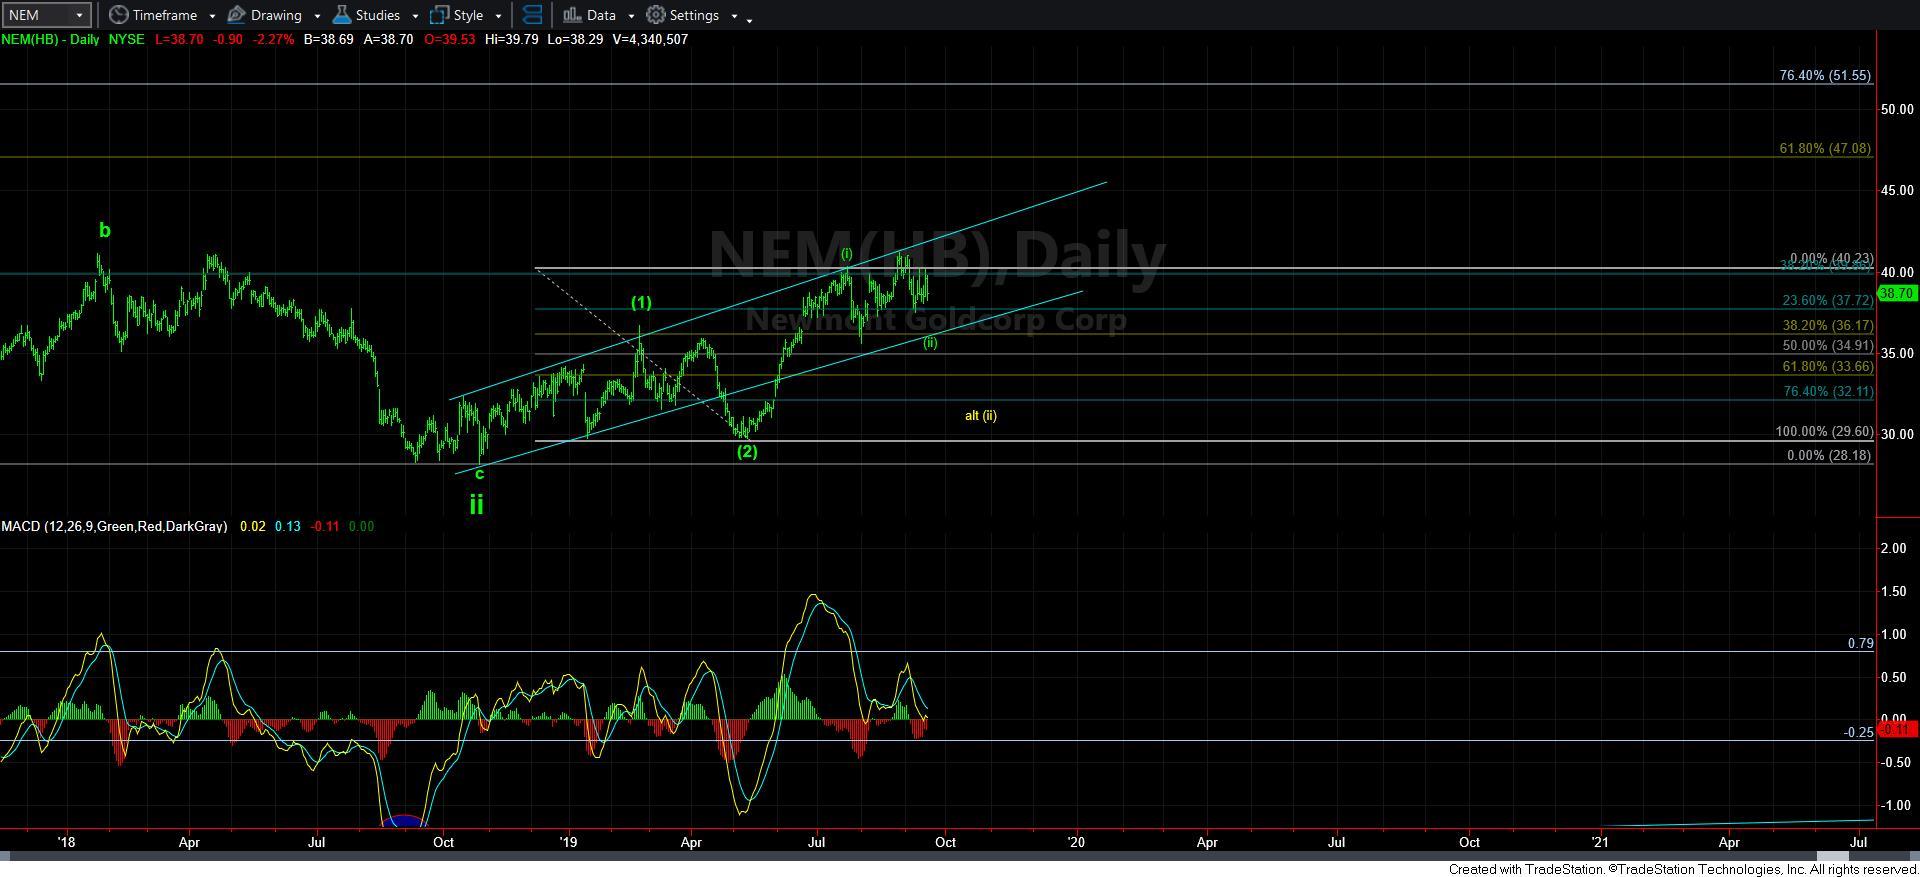Click the 50.00% (34.91) retracement label
The height and width of the screenshot is (877, 1920).
[x=1828, y=345]
